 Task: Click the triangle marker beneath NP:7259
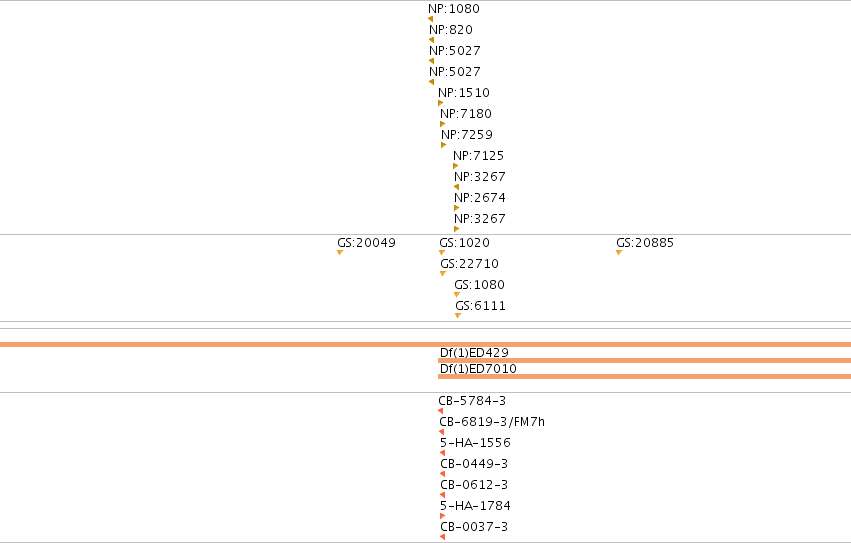tap(443, 145)
